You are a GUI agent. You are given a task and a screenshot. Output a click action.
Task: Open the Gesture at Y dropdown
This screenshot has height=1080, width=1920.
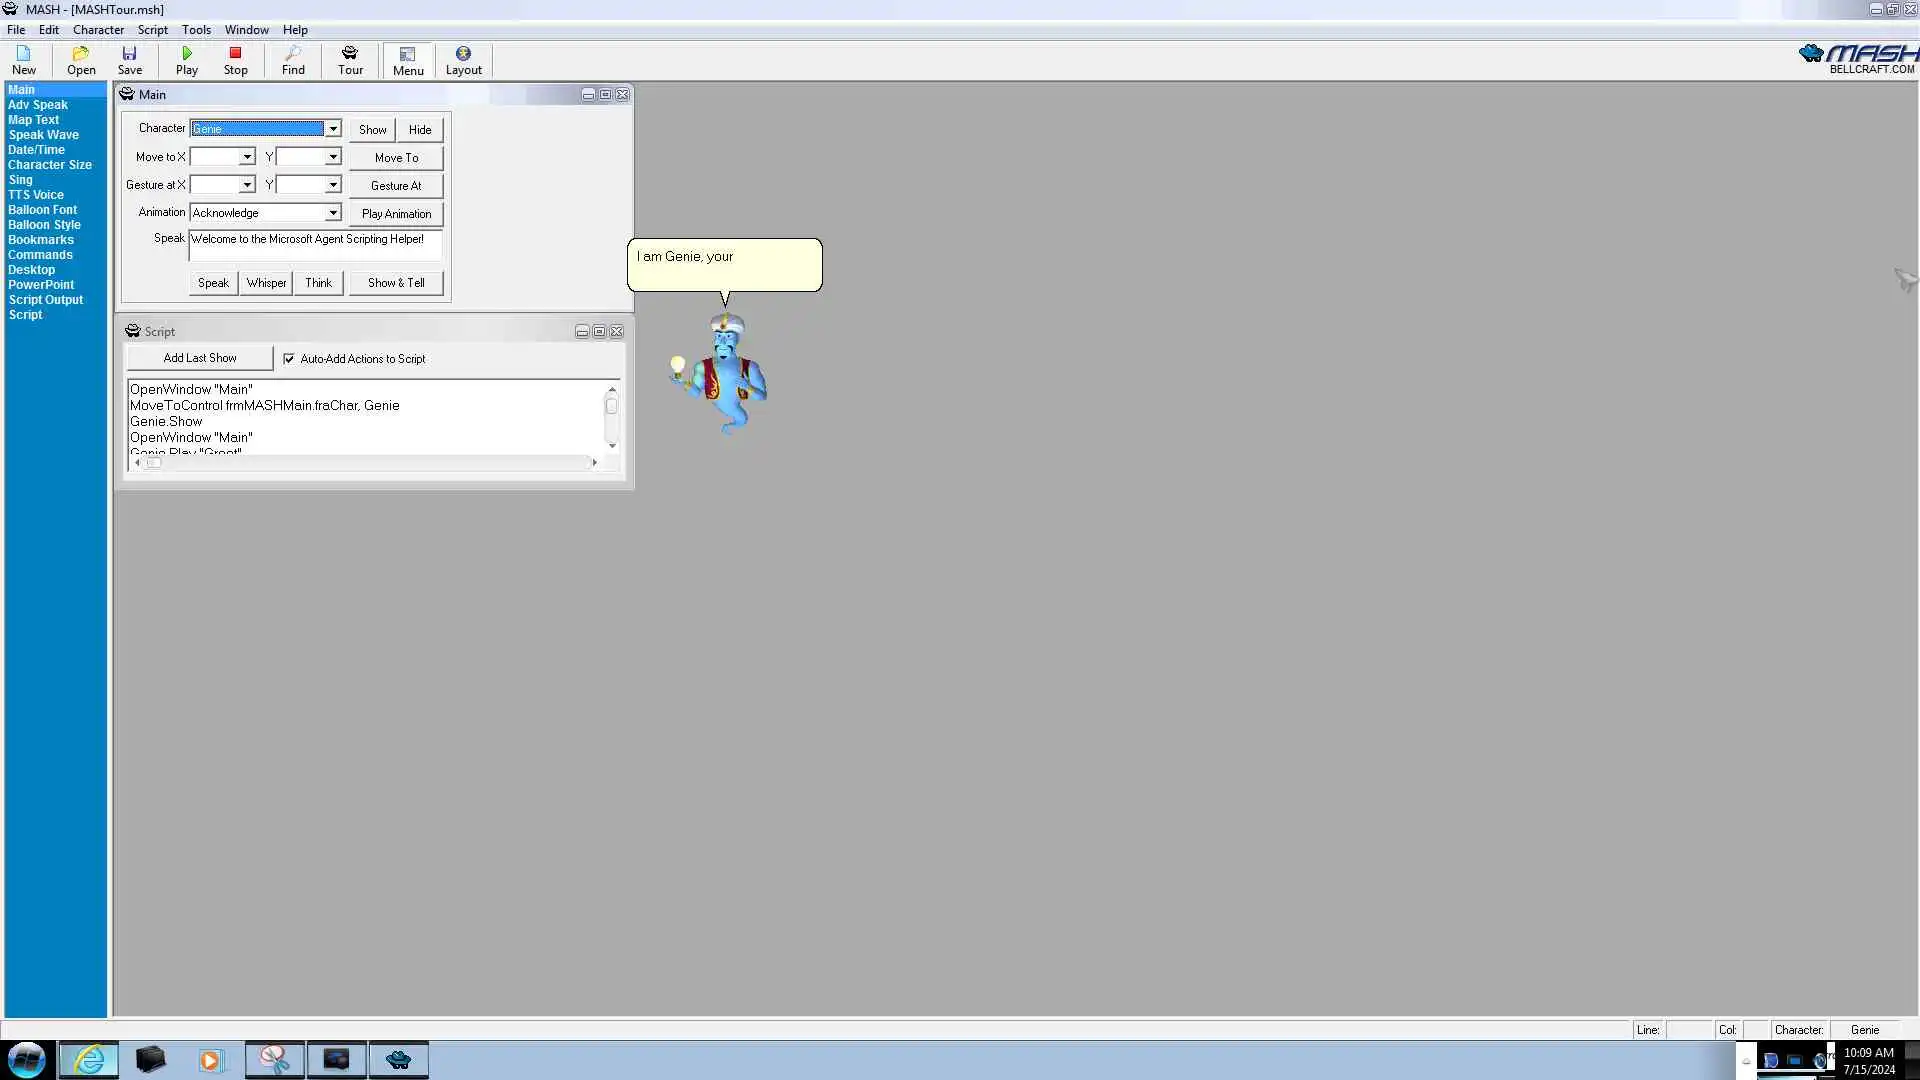pyautogui.click(x=333, y=185)
